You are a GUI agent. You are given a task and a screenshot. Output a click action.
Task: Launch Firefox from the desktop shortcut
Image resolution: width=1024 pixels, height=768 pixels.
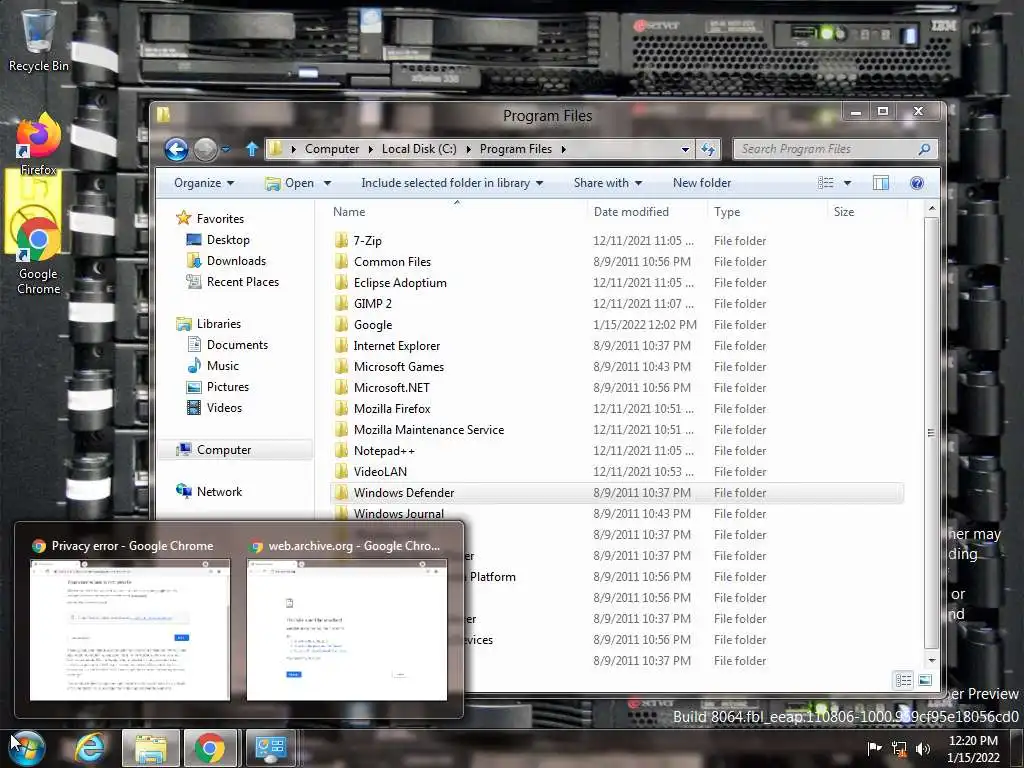pyautogui.click(x=38, y=145)
